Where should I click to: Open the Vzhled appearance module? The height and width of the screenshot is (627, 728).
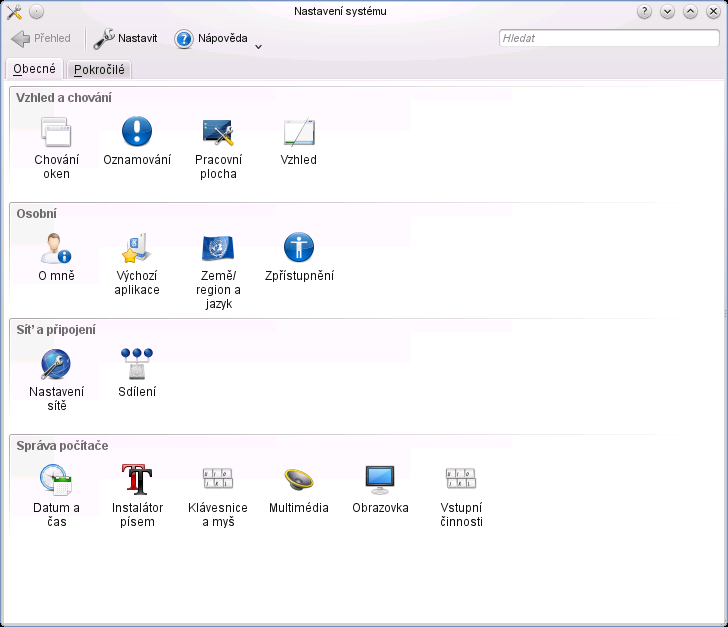coord(299,142)
